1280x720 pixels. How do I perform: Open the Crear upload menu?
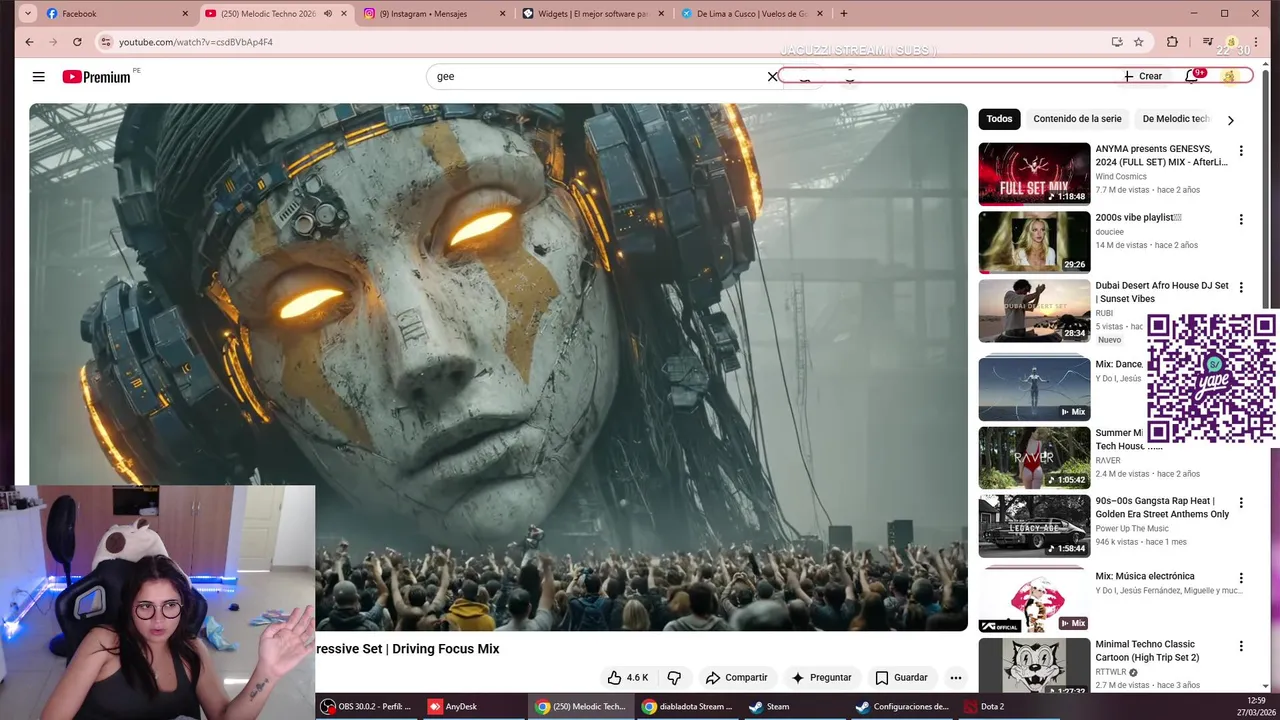tap(1142, 76)
